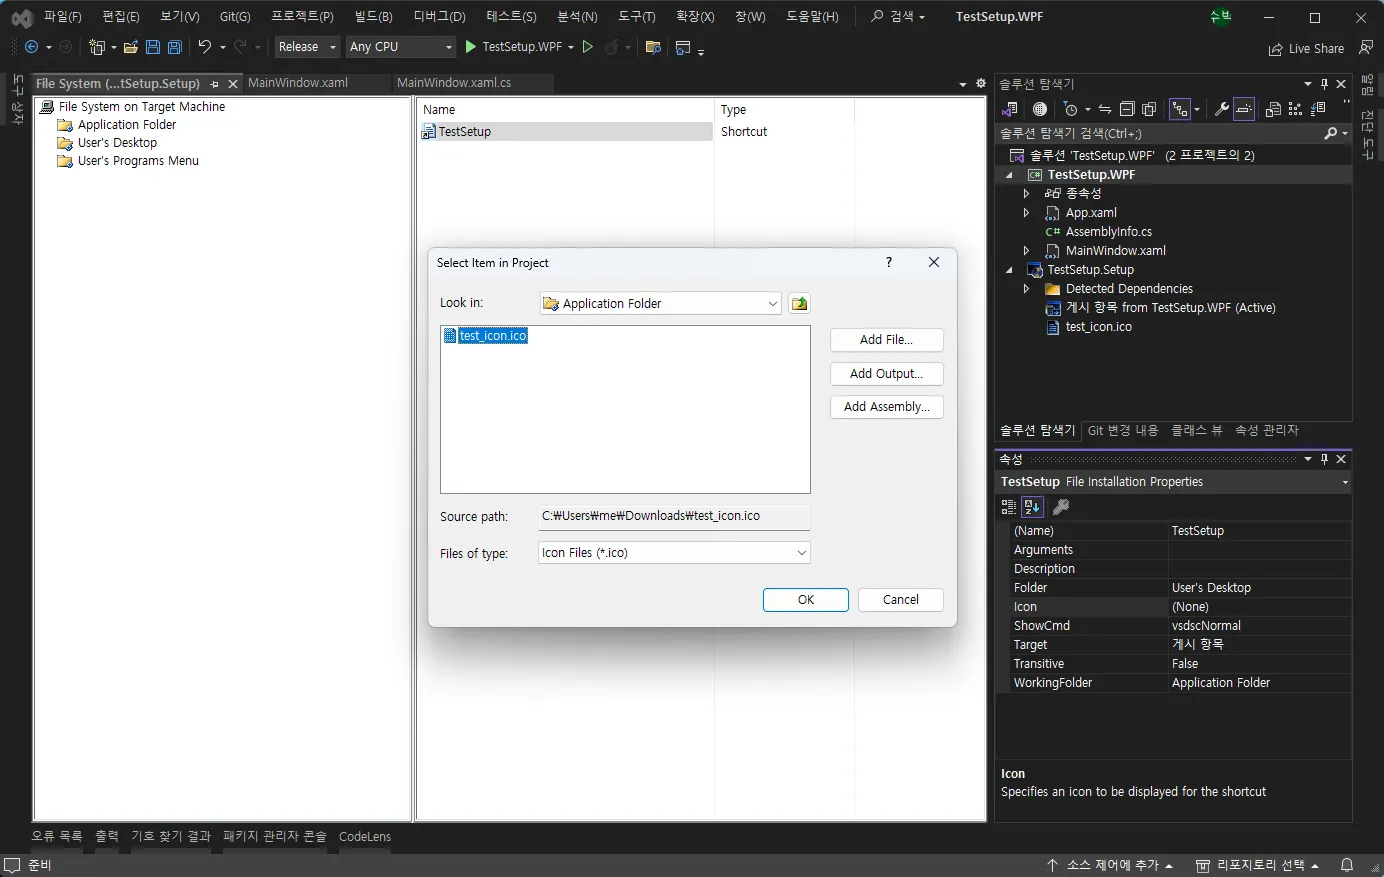Cancel the Select Item dialog
This screenshot has height=877, width=1384.
point(901,600)
